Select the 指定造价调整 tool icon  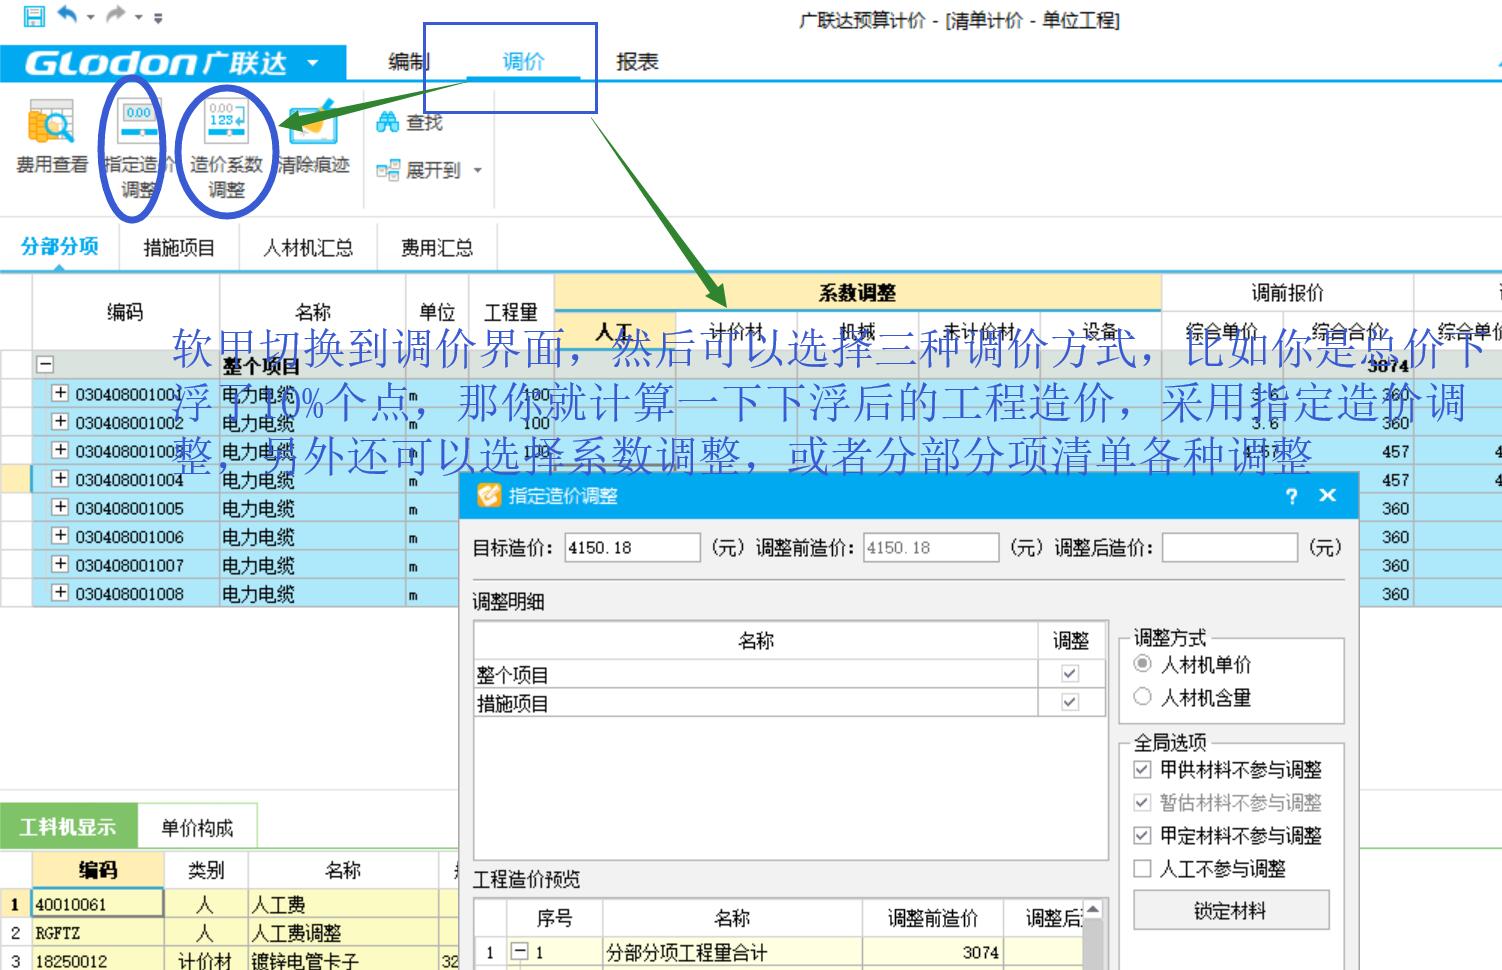pyautogui.click(x=139, y=123)
